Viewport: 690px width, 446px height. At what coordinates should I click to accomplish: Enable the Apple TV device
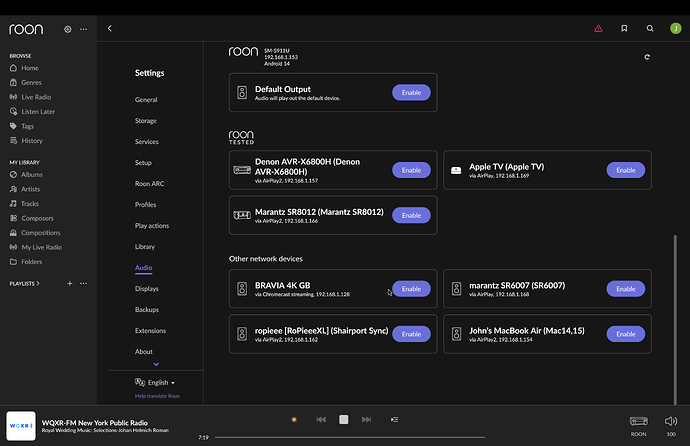tap(625, 170)
